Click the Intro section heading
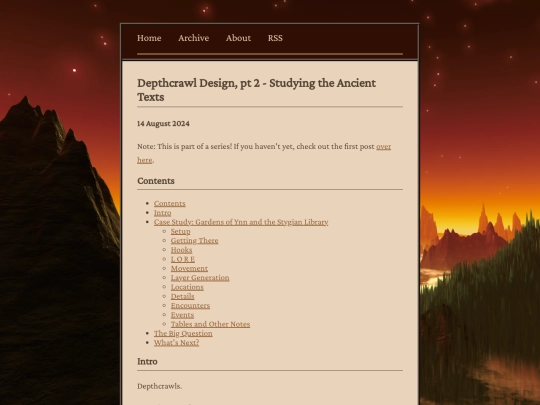 click(x=147, y=361)
